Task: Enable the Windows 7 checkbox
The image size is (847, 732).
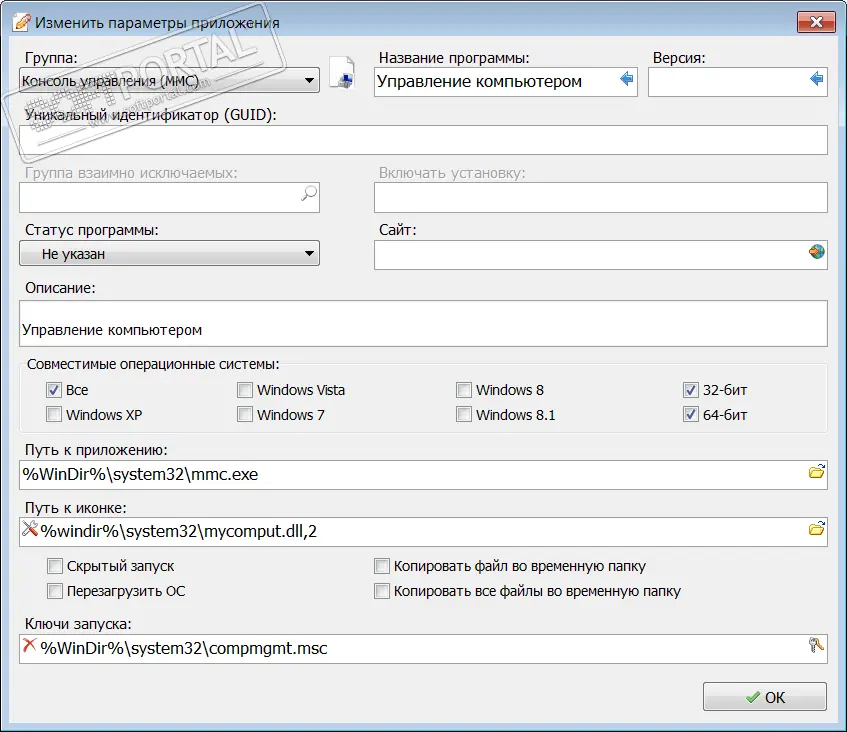Action: [x=245, y=414]
